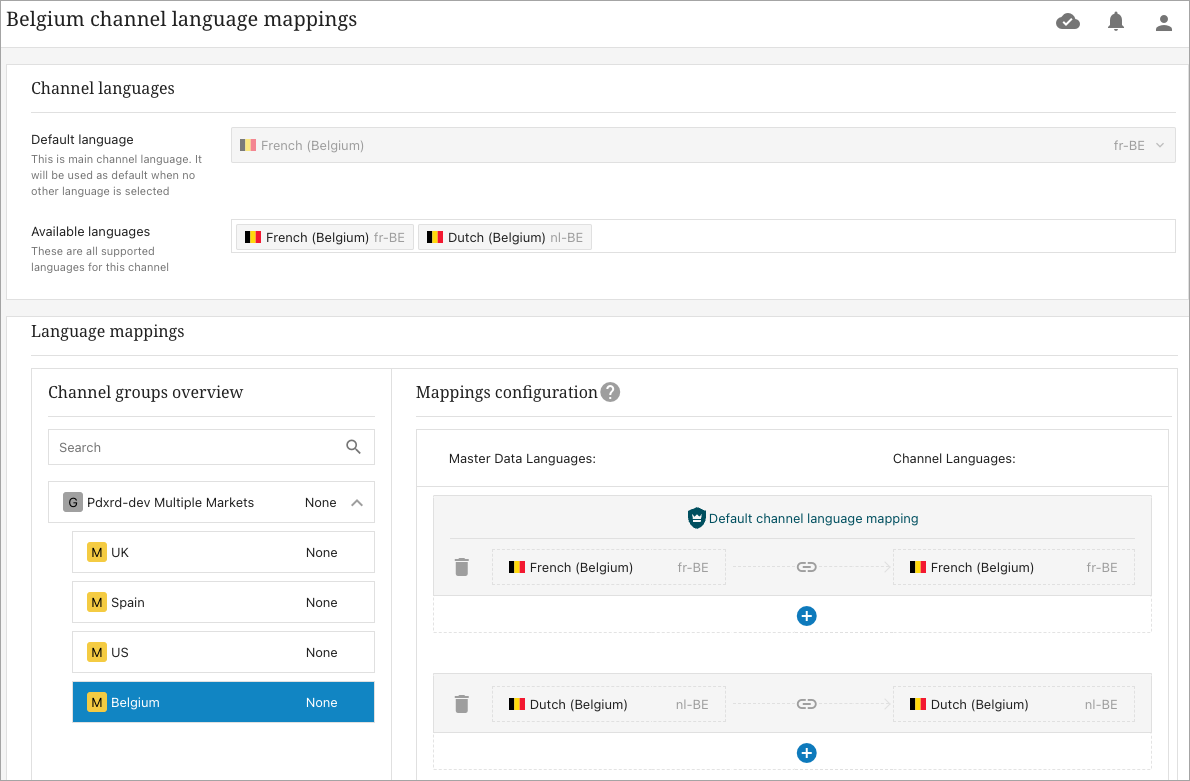Select the US channel
The image size is (1190, 781).
click(223, 653)
